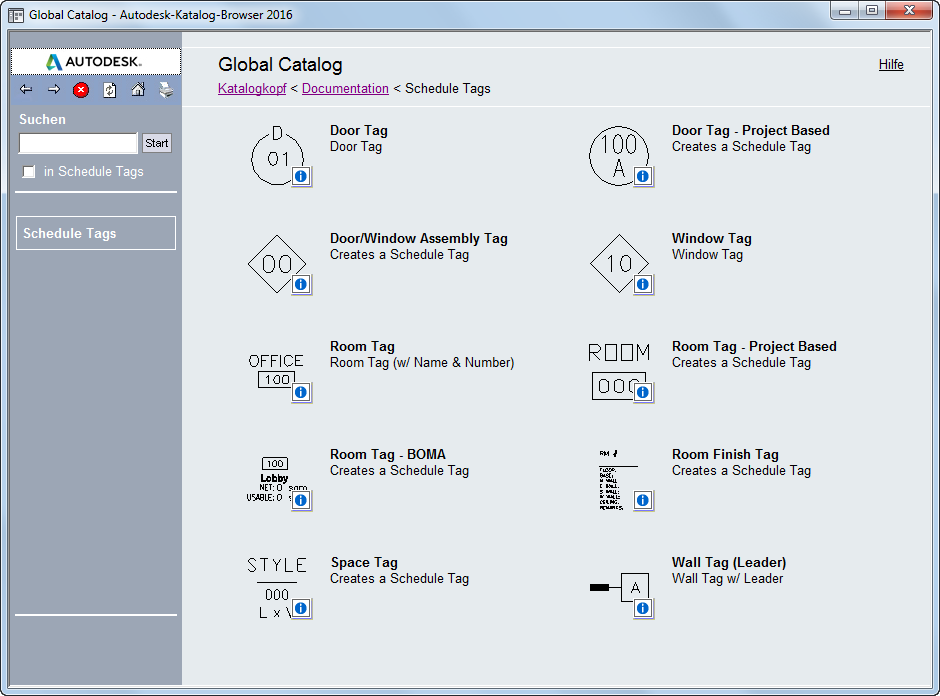Image resolution: width=940 pixels, height=696 pixels.
Task: Click the Wall Tag (Leader) title
Action: click(x=729, y=562)
